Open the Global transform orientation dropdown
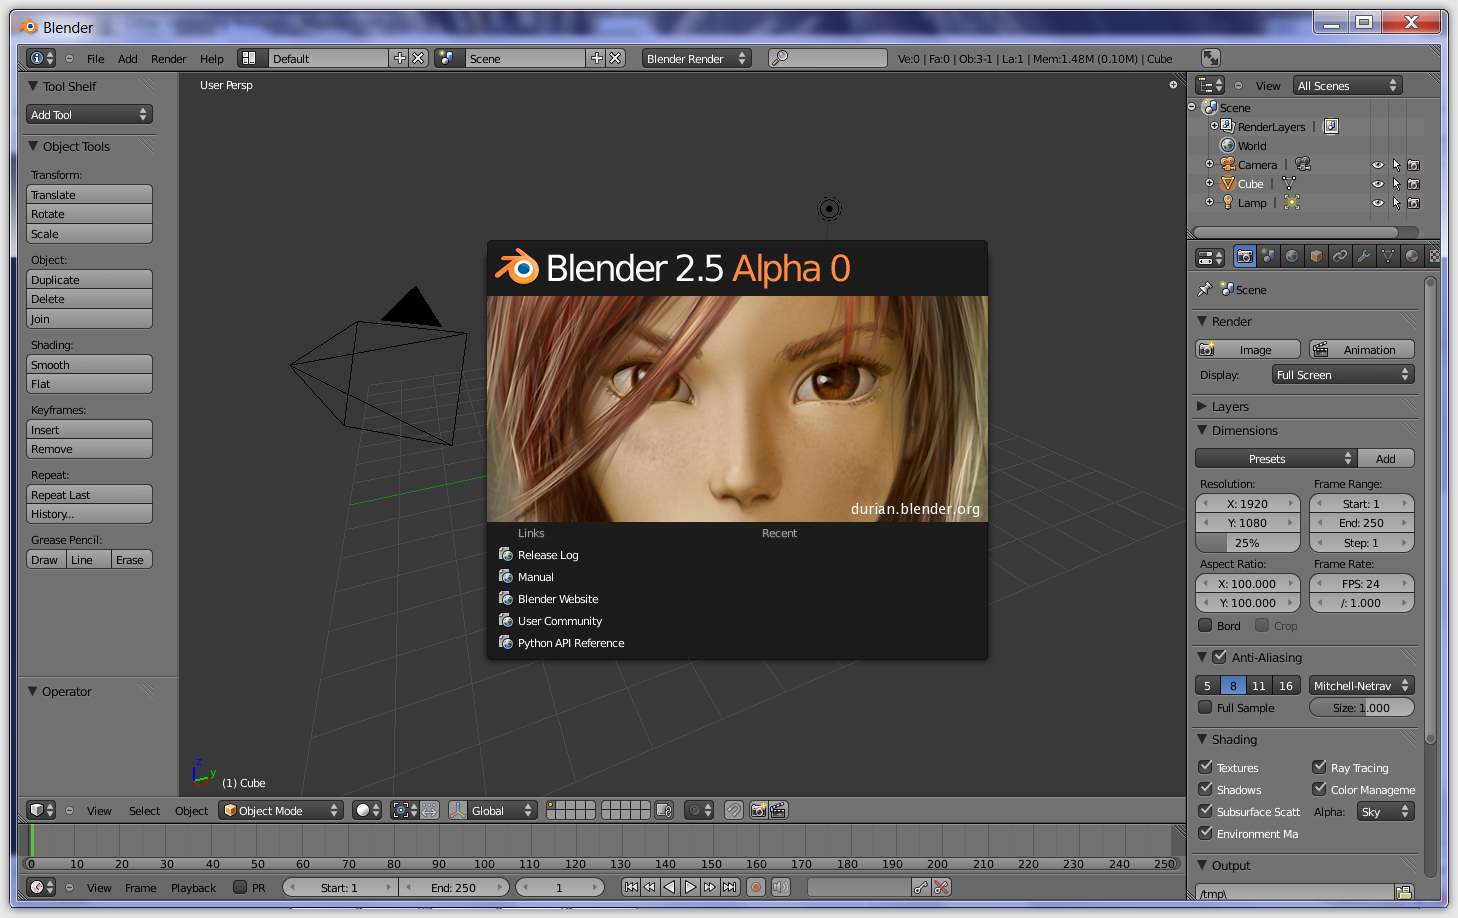The width and height of the screenshot is (1458, 918). point(493,810)
